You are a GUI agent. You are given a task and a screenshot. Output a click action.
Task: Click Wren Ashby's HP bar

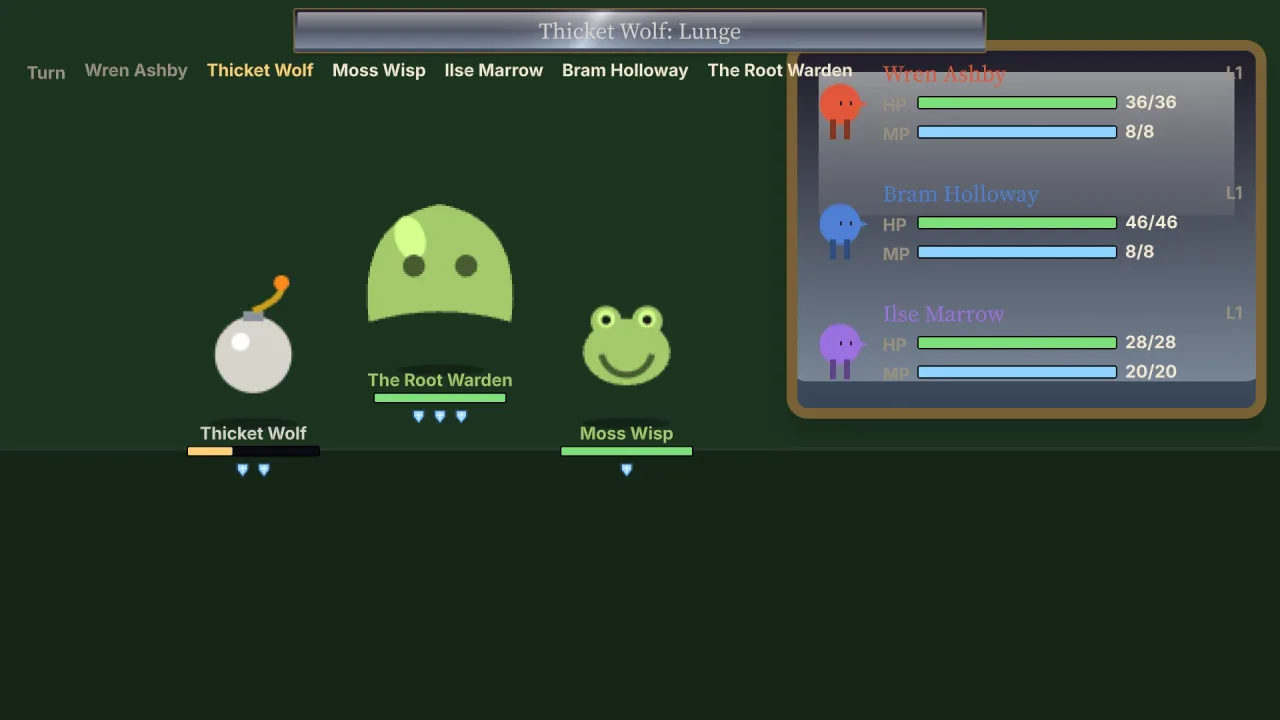tap(1017, 103)
